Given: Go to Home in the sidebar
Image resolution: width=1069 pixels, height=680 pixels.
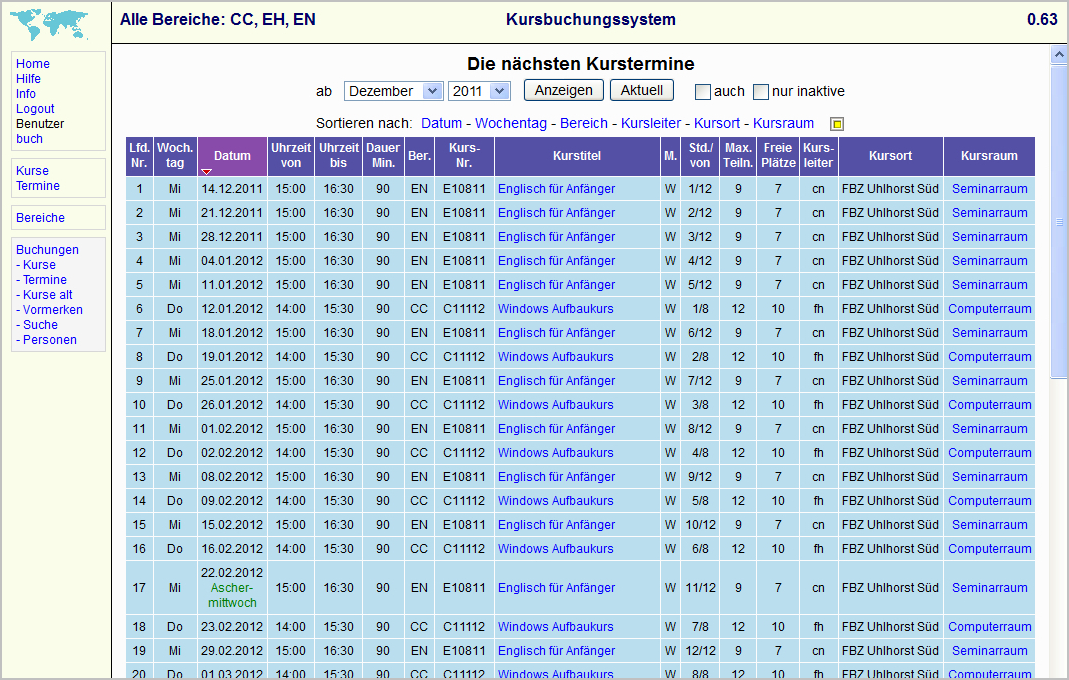Looking at the screenshot, I should (x=33, y=63).
